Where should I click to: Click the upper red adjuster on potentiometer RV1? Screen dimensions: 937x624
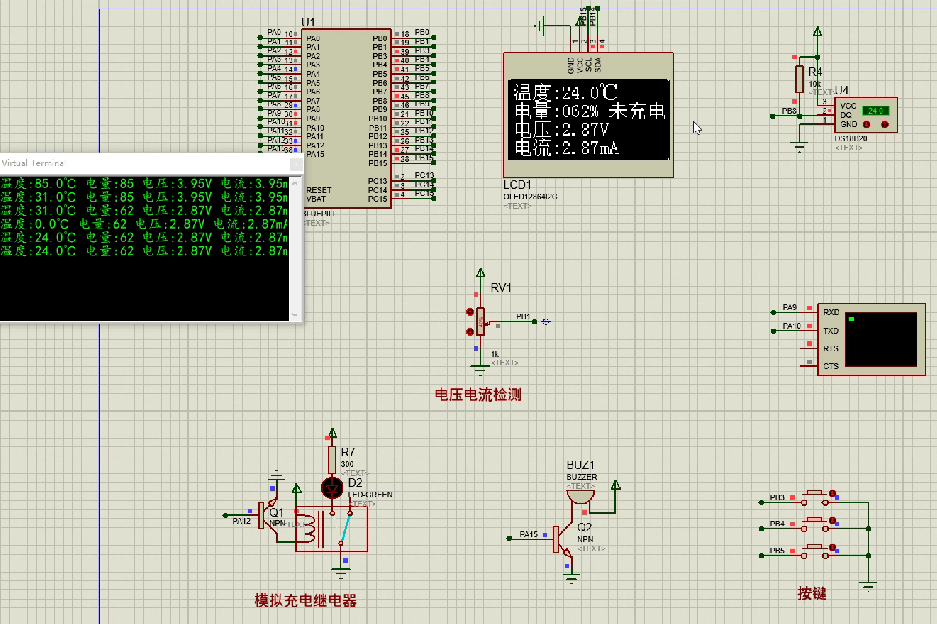point(469,312)
